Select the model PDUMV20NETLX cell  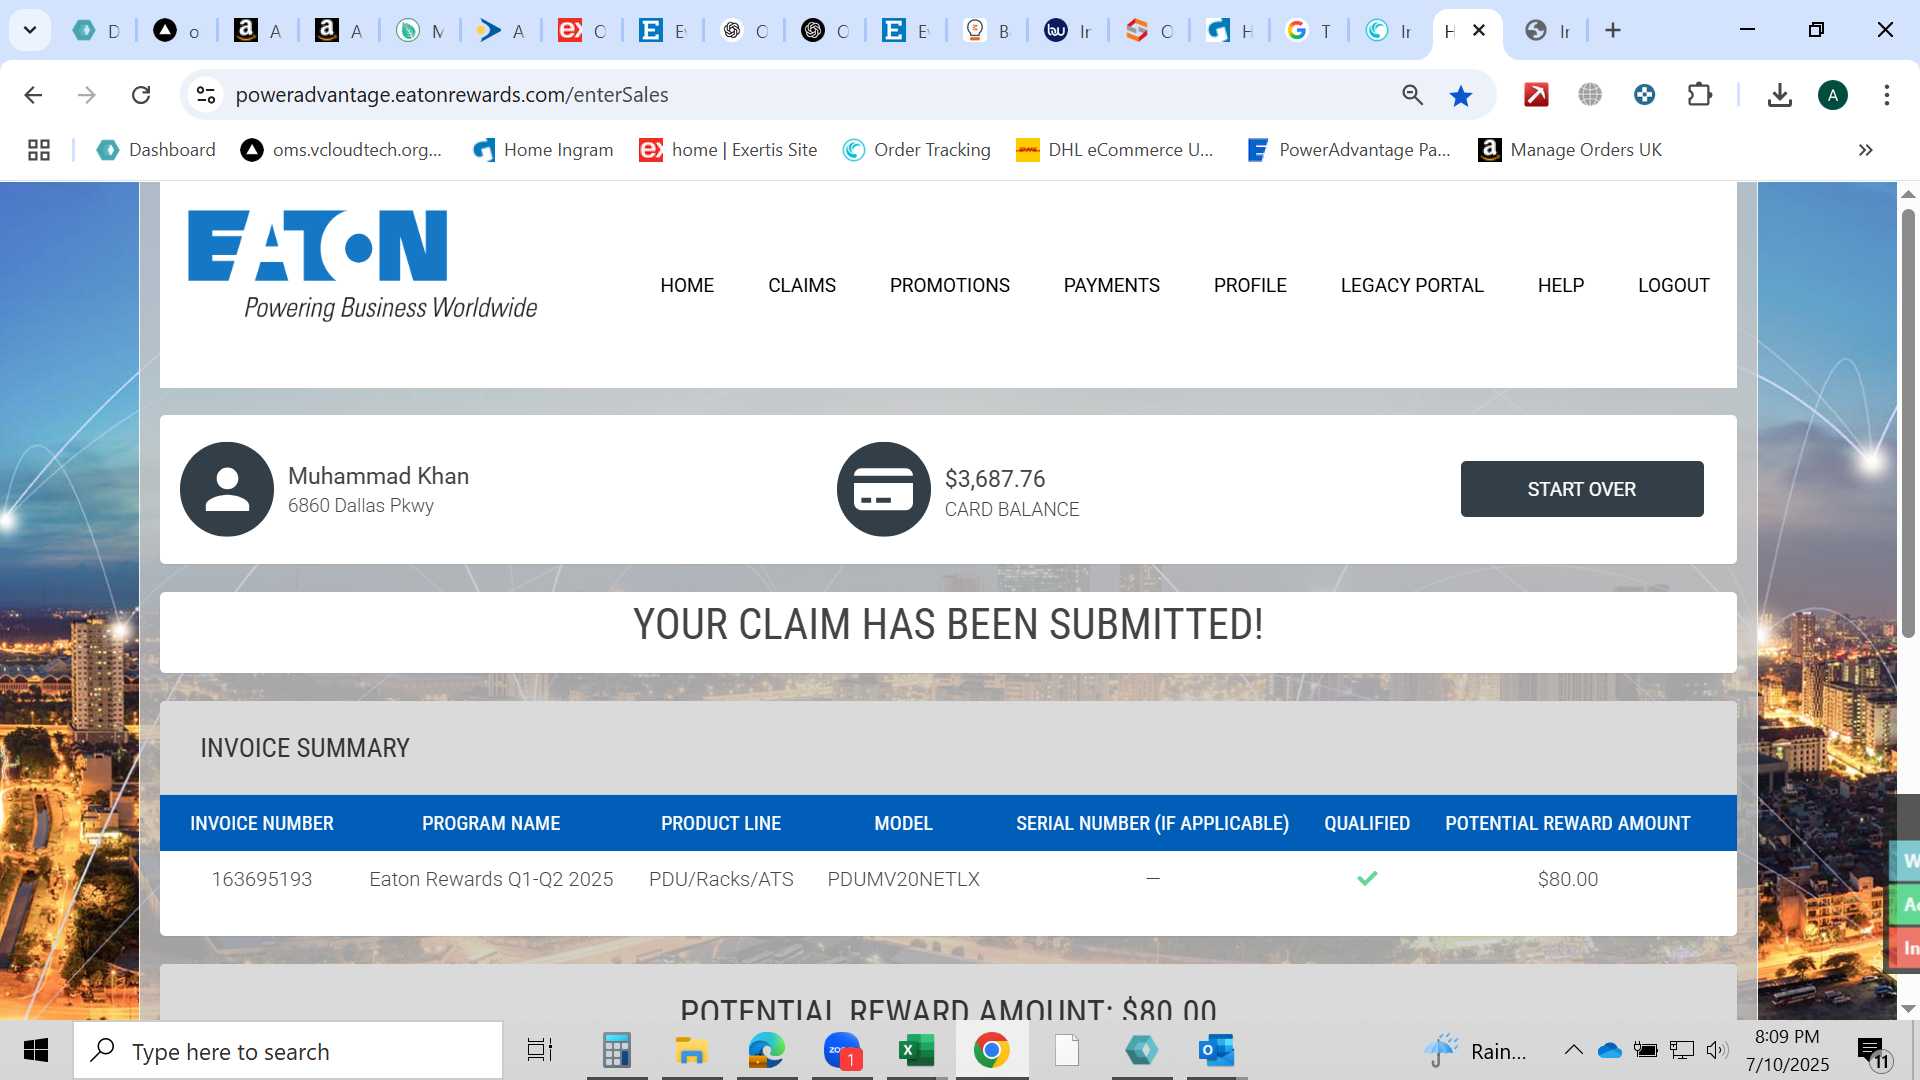904,879
